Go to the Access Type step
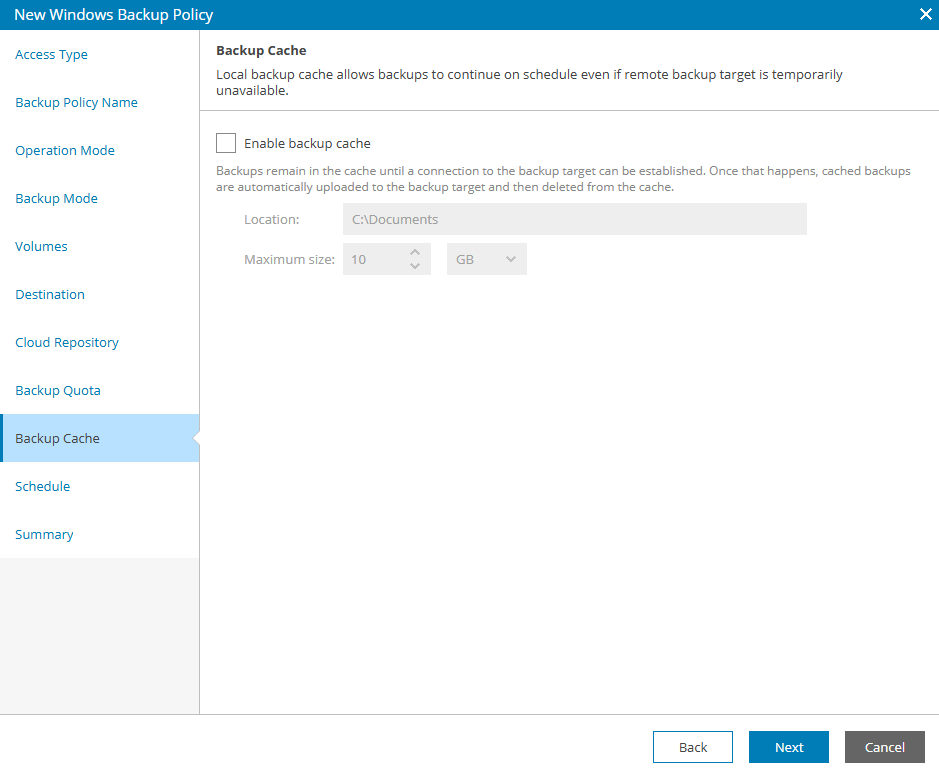Screen dimensions: 939x778 52,55
